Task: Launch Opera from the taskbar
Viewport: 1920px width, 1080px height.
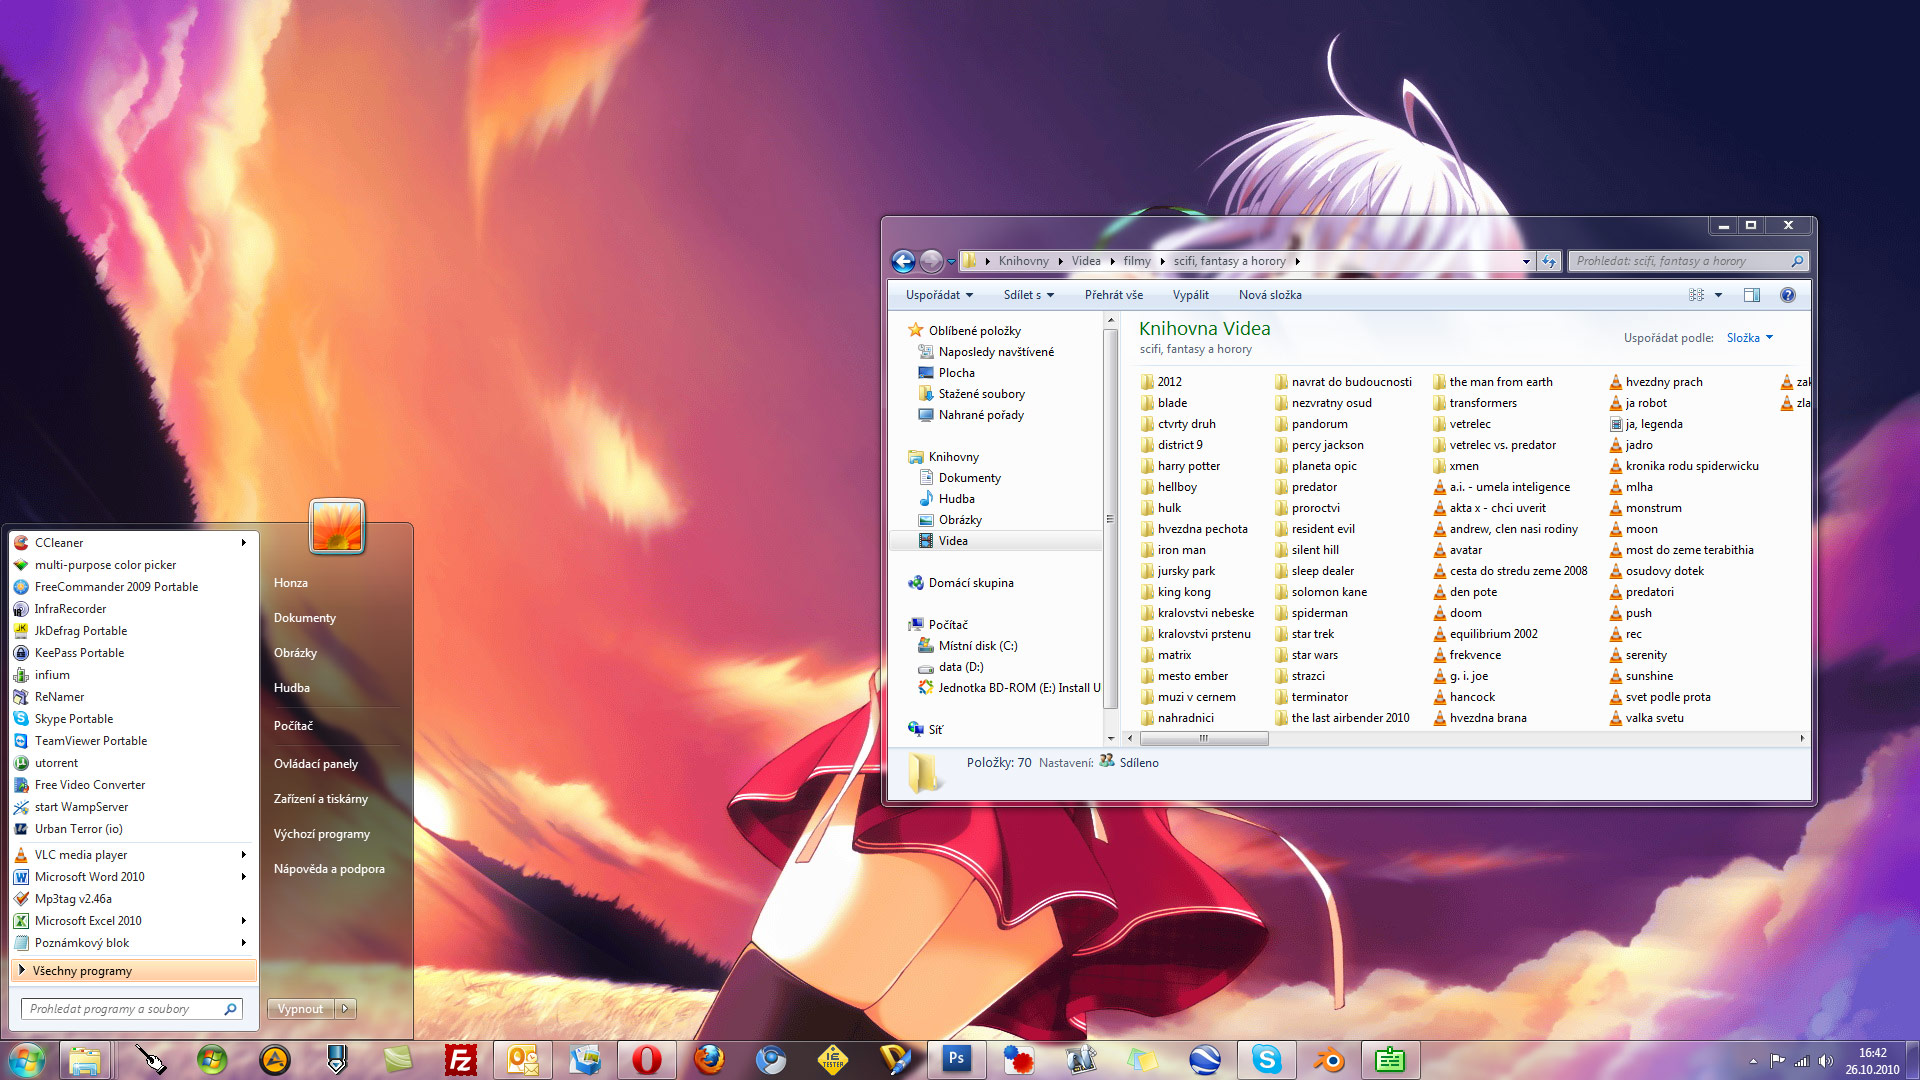Action: pyautogui.click(x=647, y=1060)
